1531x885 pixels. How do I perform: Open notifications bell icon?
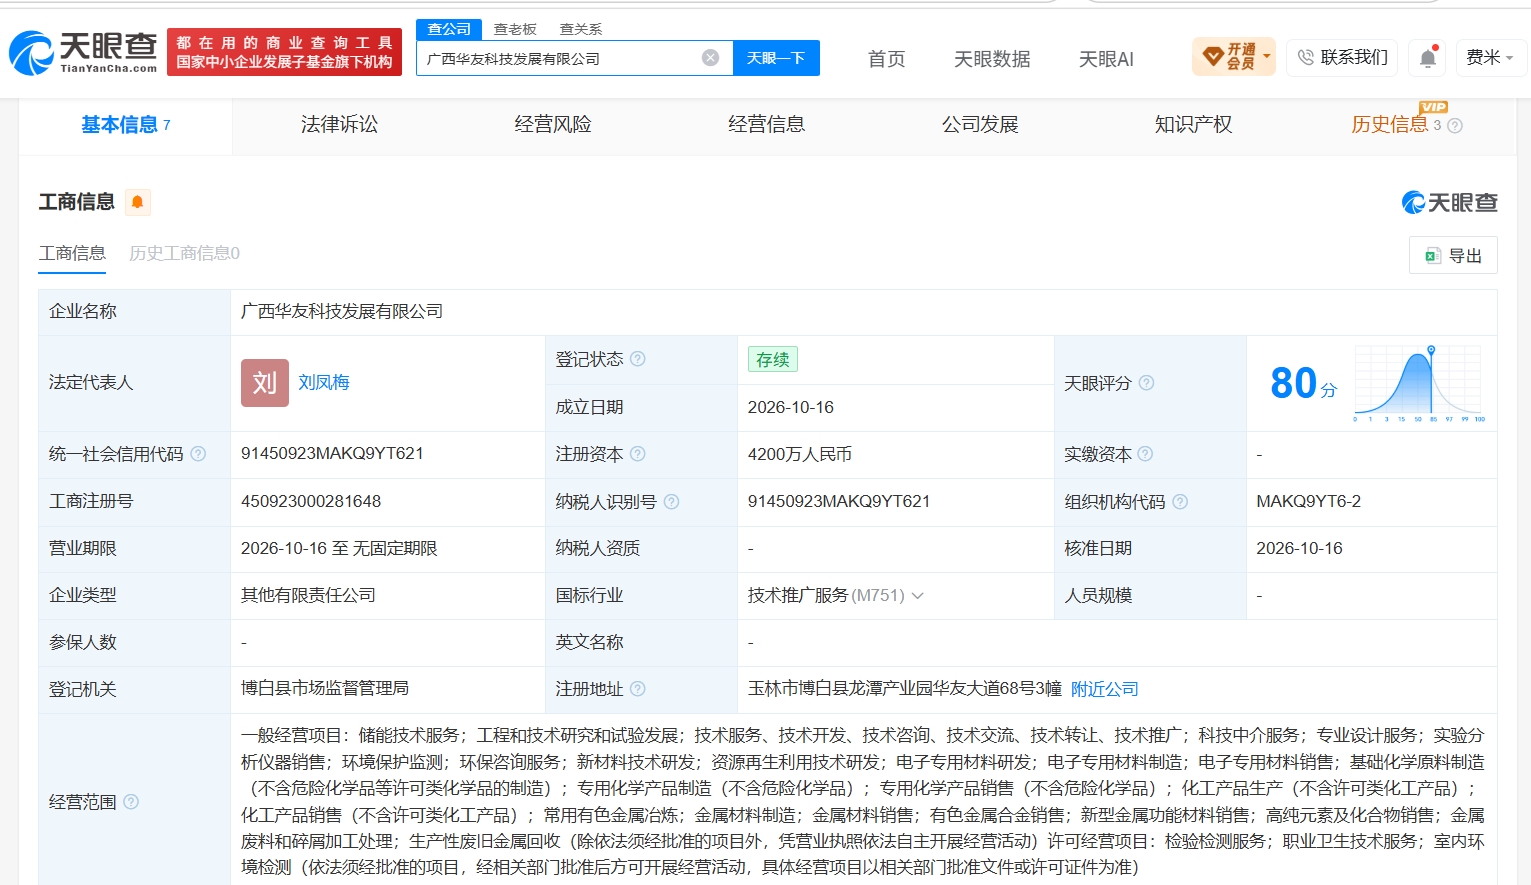[1428, 58]
